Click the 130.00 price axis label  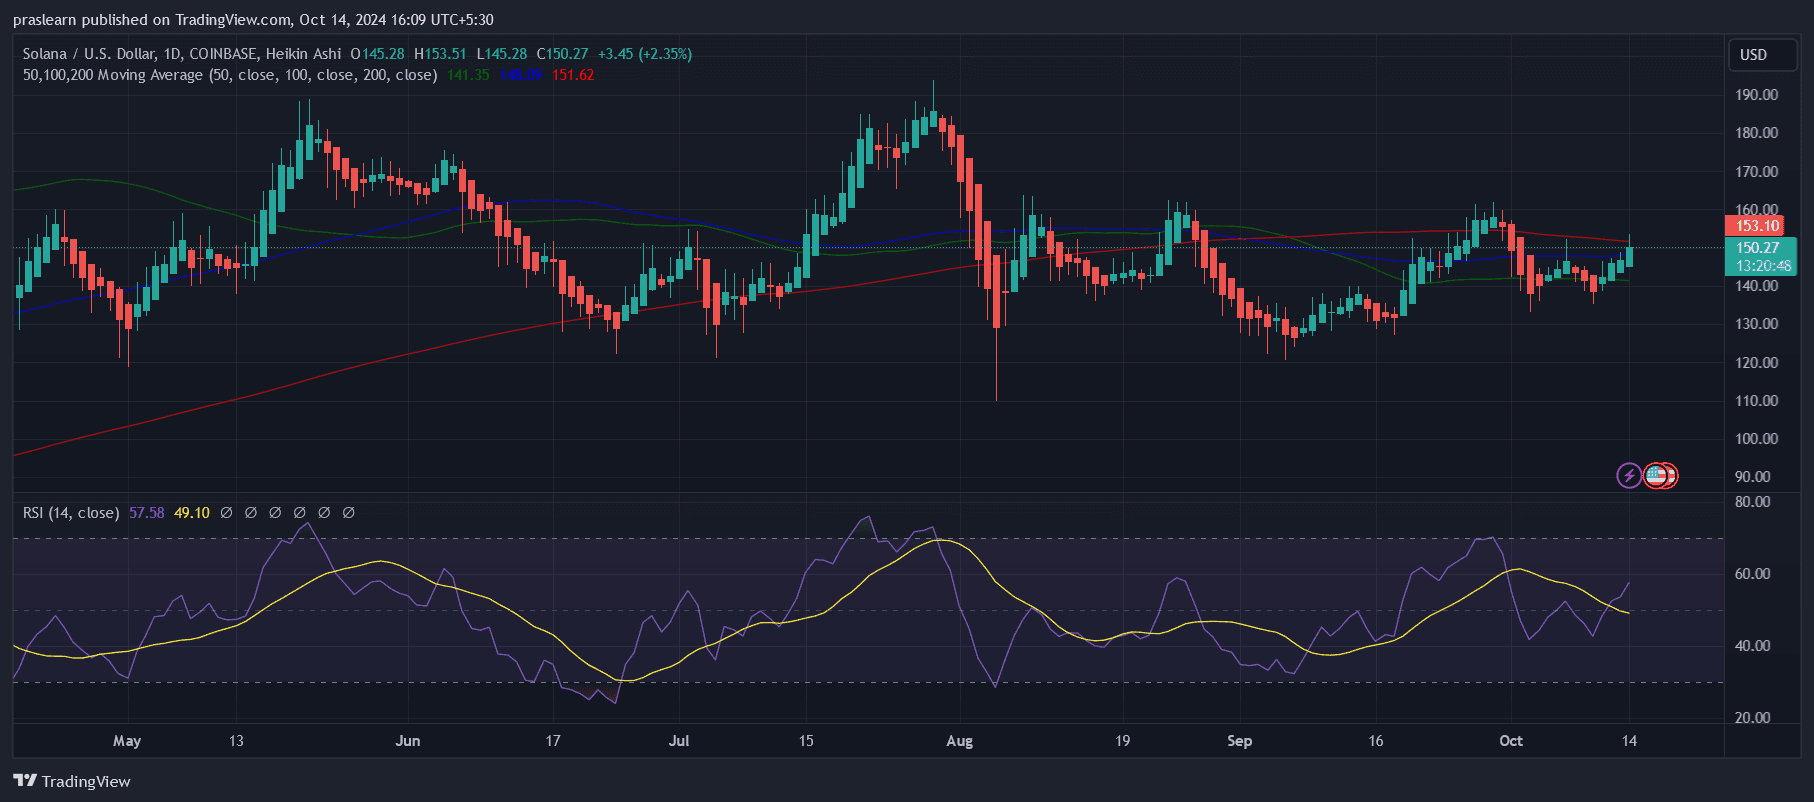pyautogui.click(x=1757, y=324)
